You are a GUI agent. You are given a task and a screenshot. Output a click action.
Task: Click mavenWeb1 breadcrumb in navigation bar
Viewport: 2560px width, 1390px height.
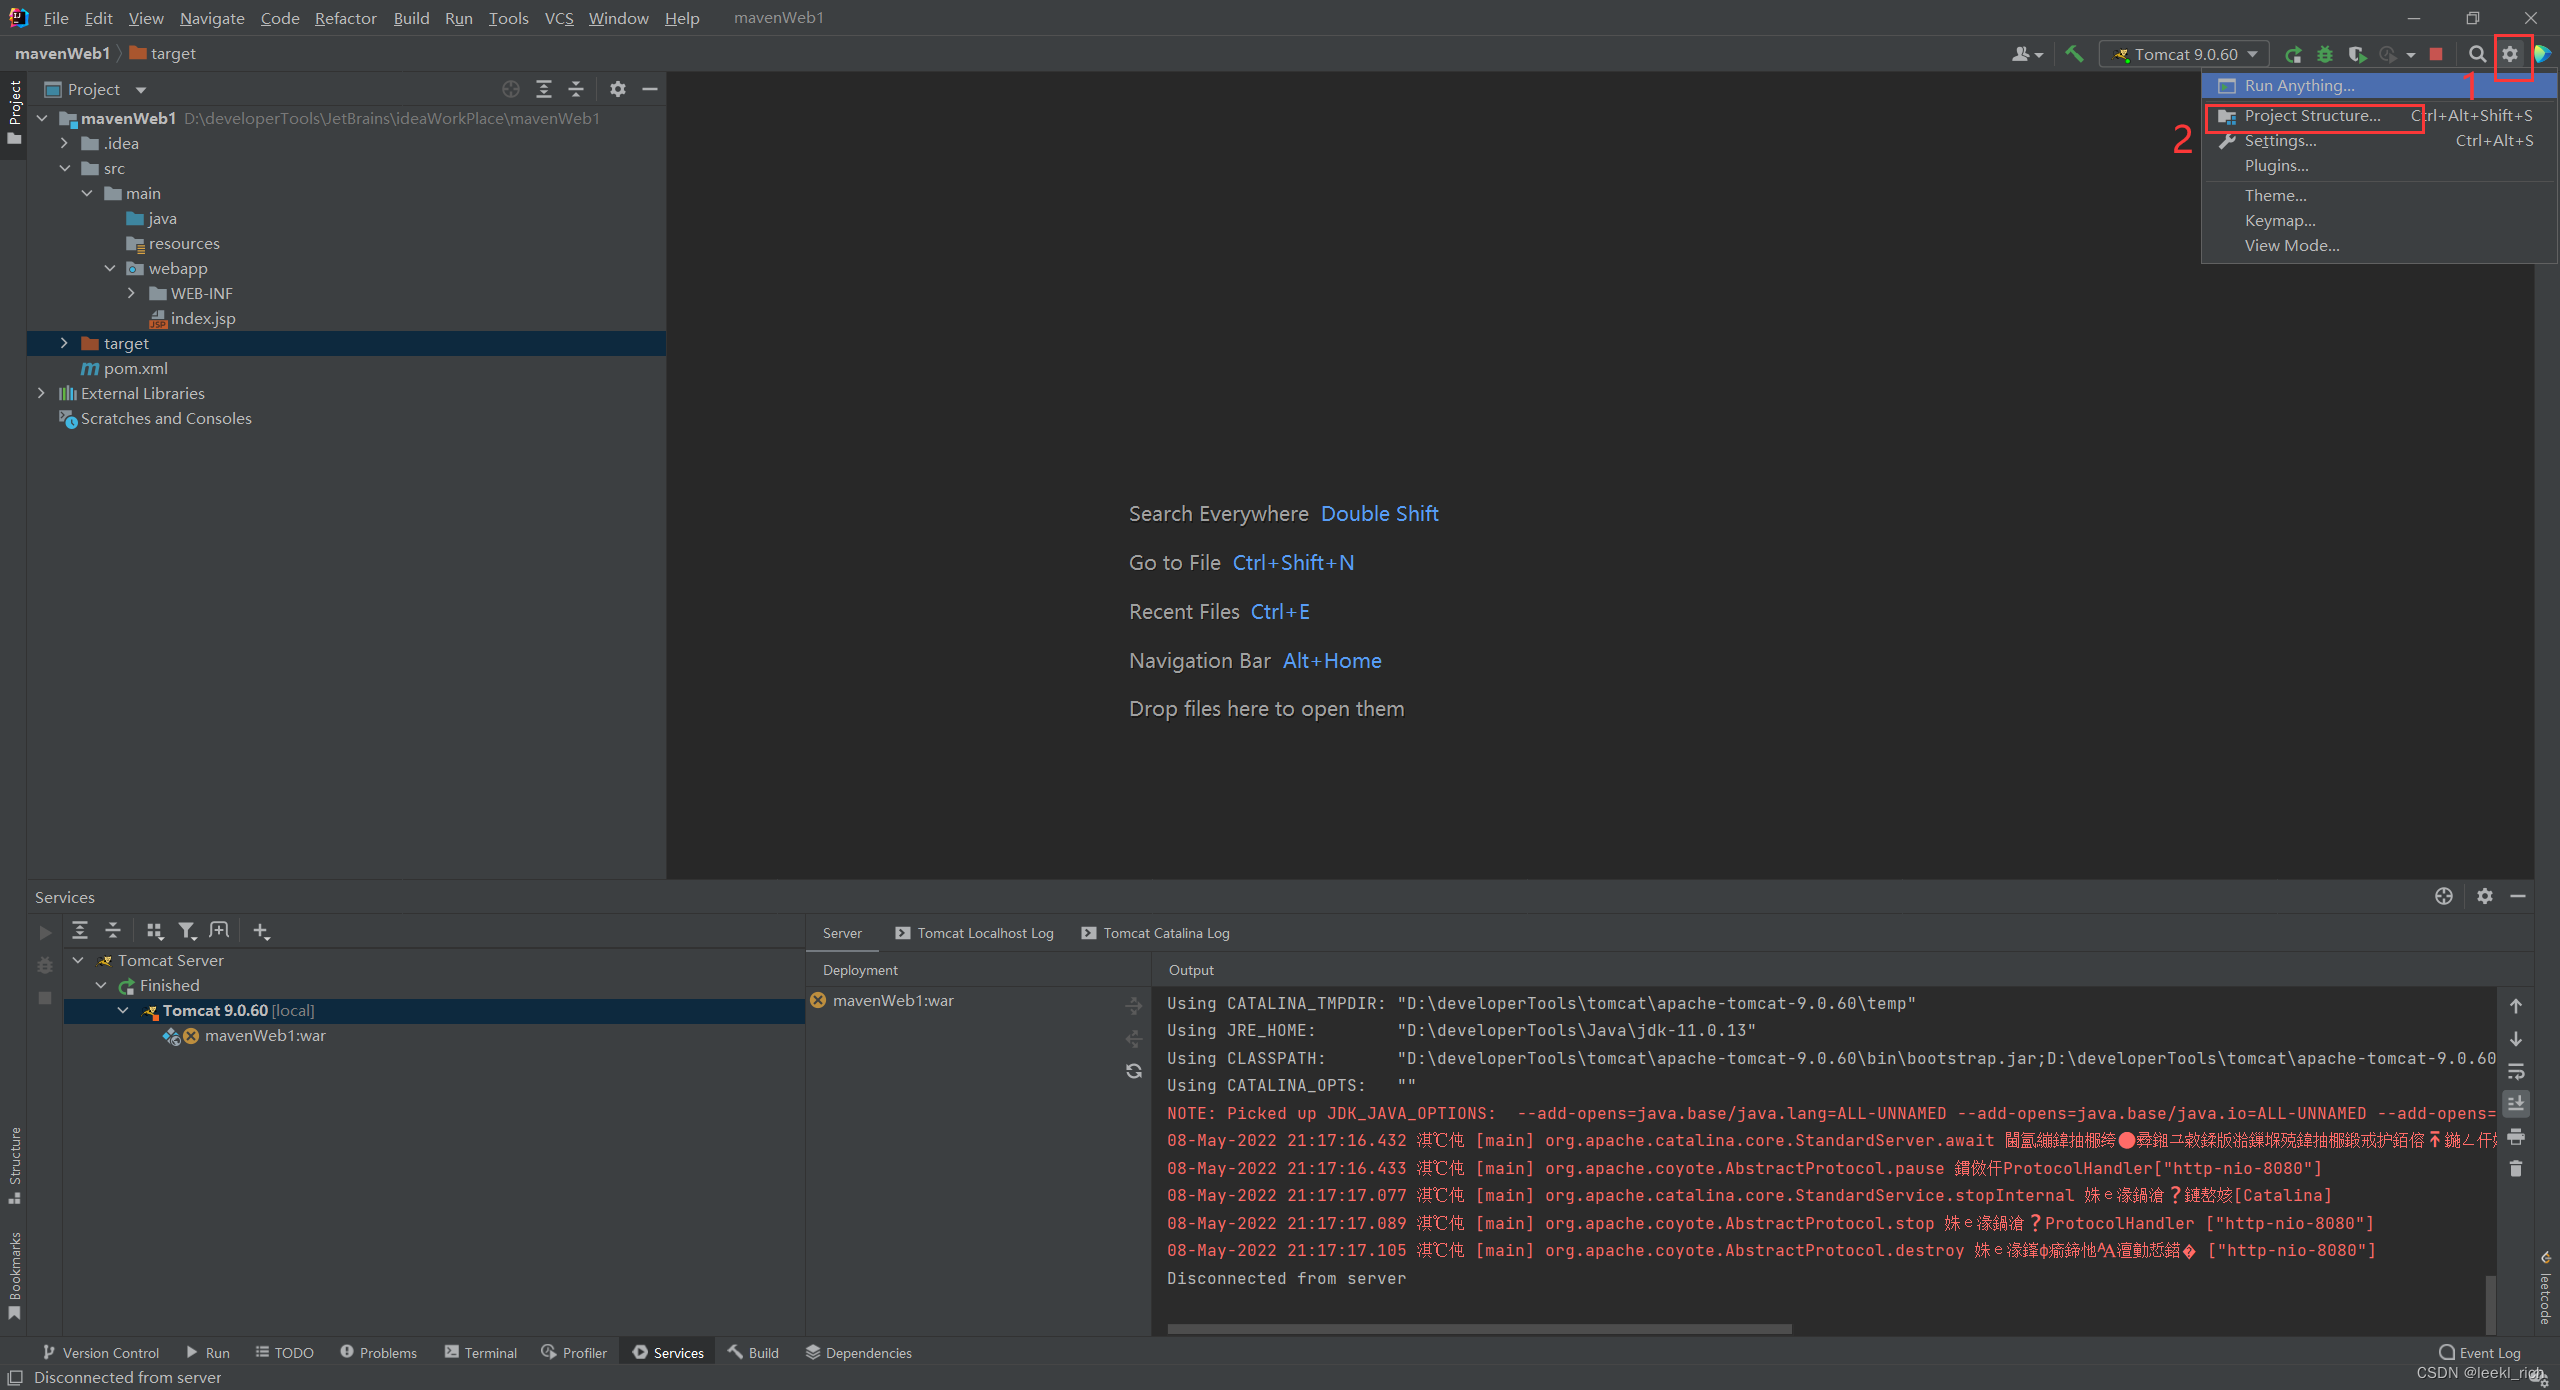click(62, 53)
